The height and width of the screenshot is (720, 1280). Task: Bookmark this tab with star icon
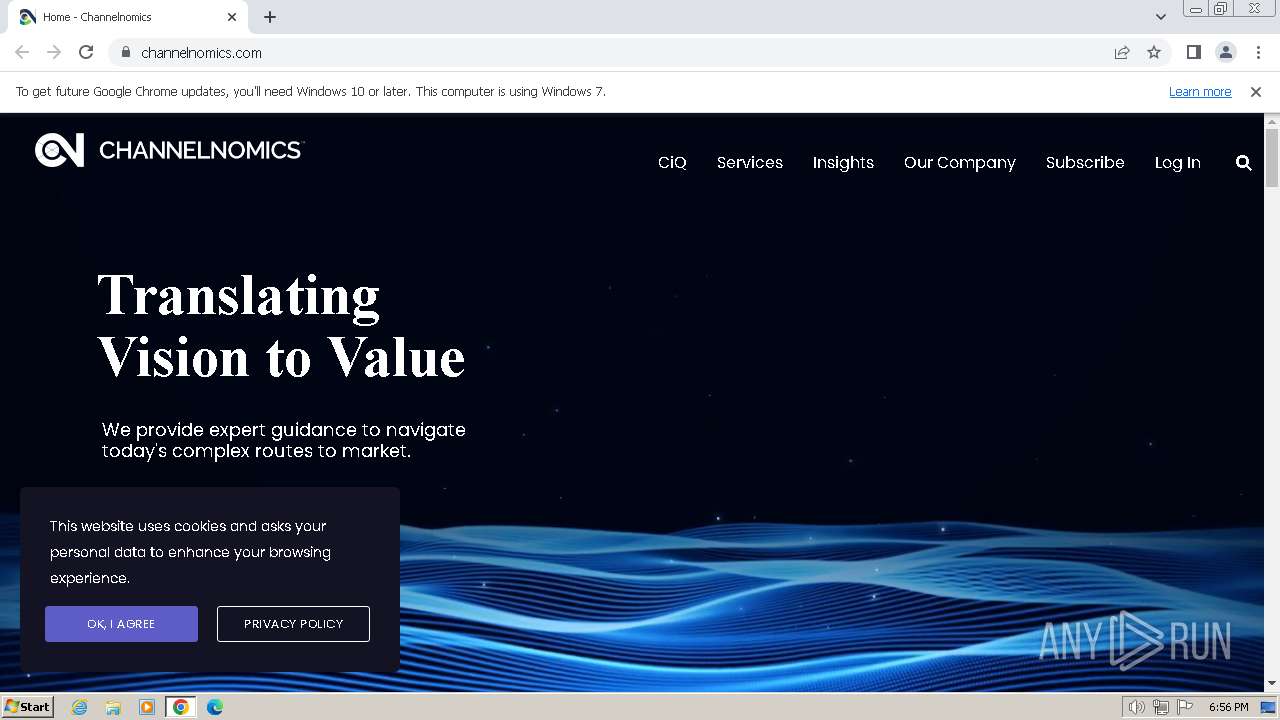(1154, 52)
